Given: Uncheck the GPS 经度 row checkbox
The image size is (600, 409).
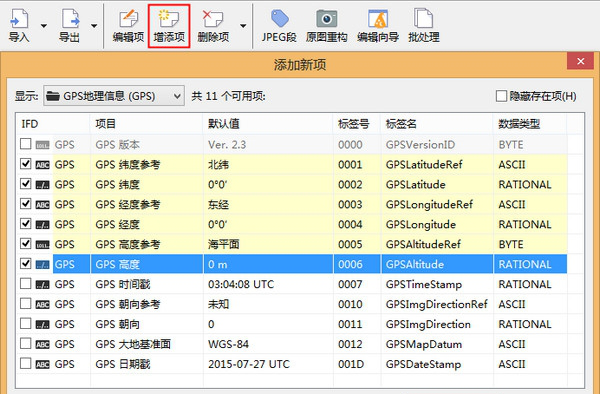Looking at the screenshot, I should pos(26,224).
